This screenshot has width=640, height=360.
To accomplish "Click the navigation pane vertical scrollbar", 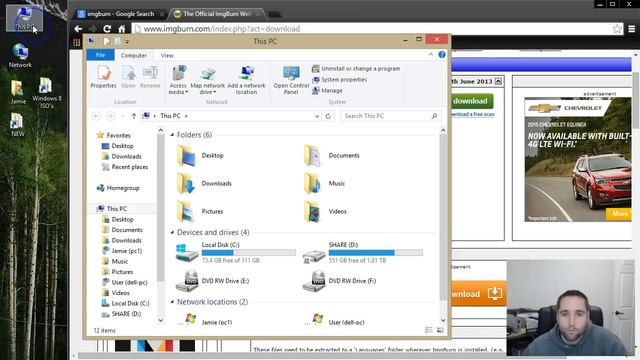I will coord(160,209).
